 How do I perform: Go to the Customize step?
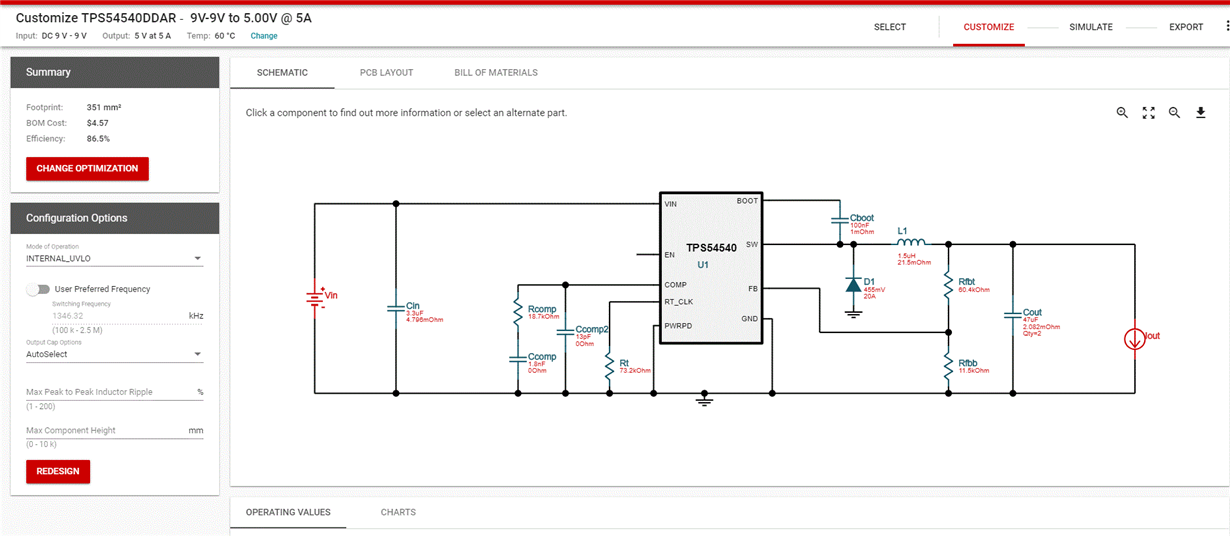point(989,27)
